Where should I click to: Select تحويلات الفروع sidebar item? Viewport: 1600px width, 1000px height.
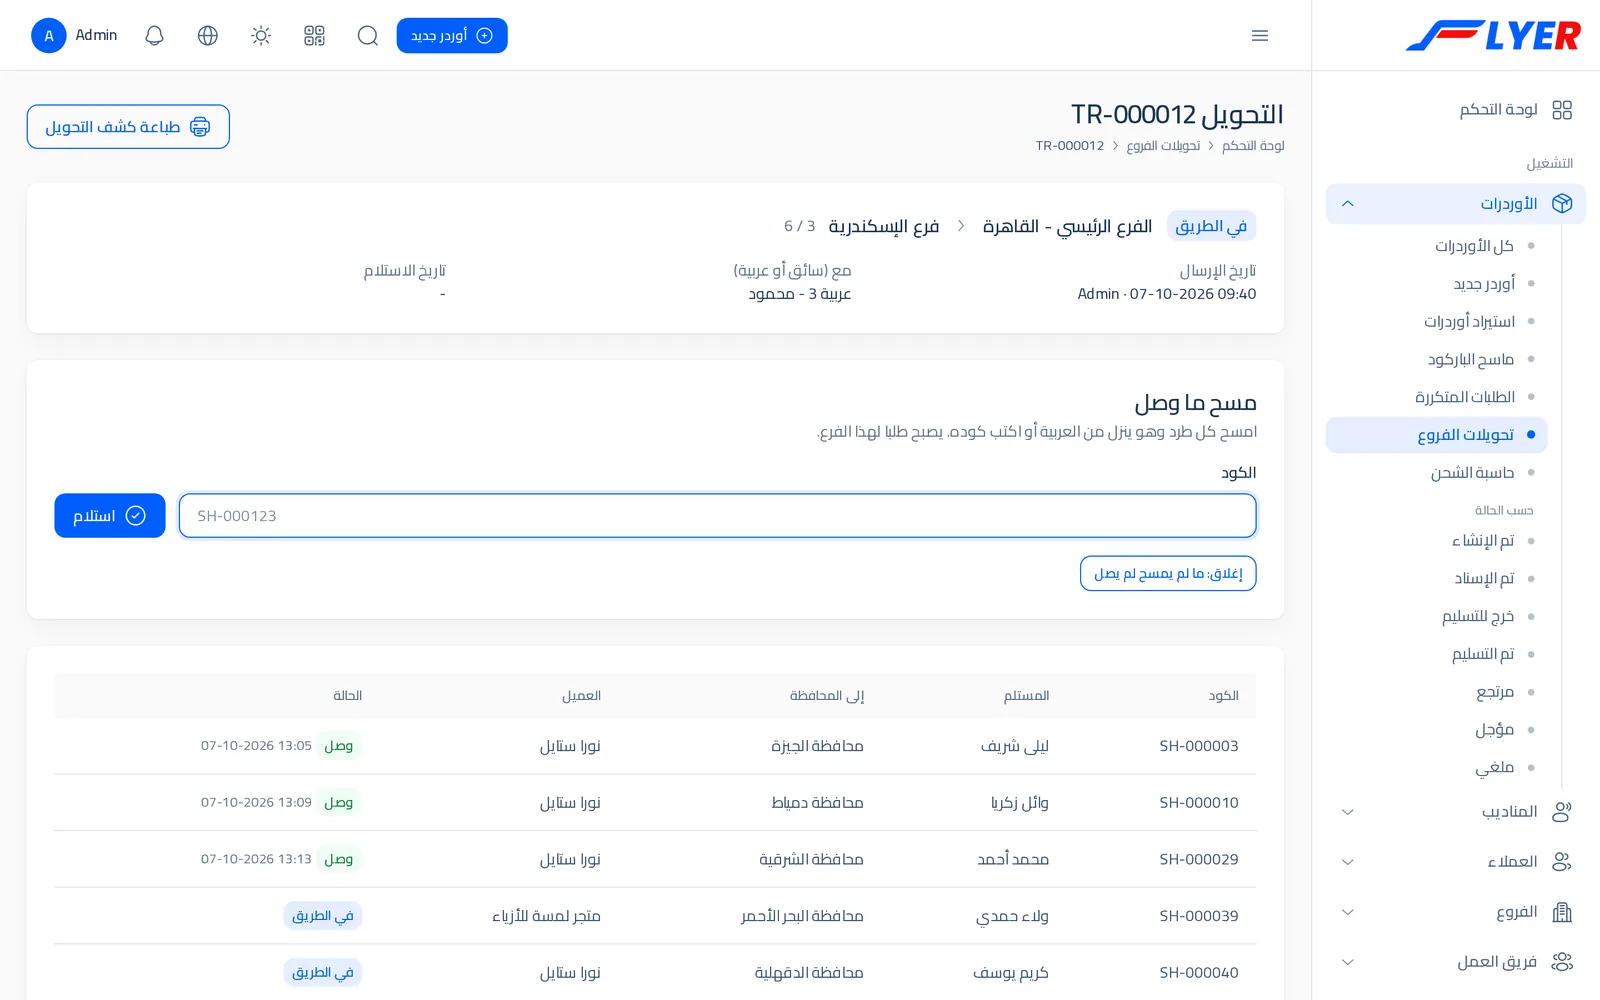1436,435
